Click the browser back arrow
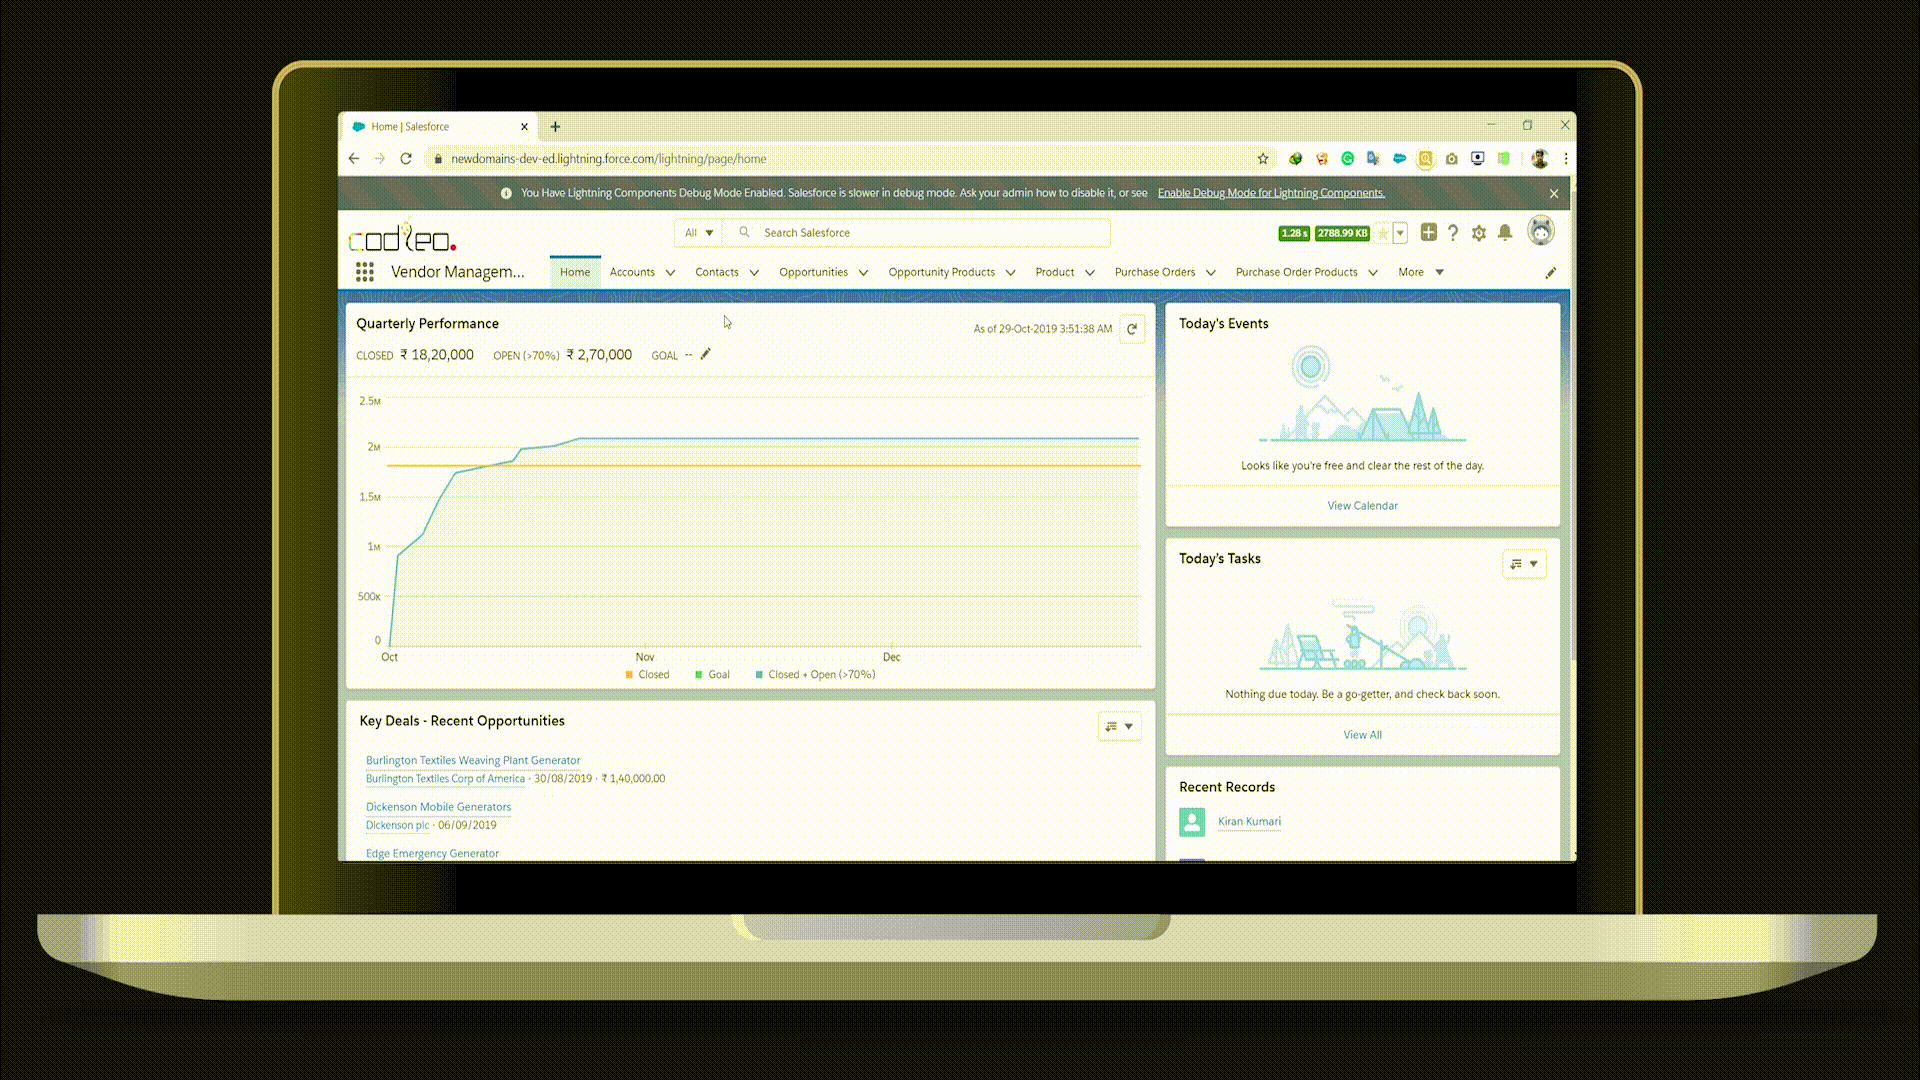Screen dimensions: 1920x1080 [353, 159]
